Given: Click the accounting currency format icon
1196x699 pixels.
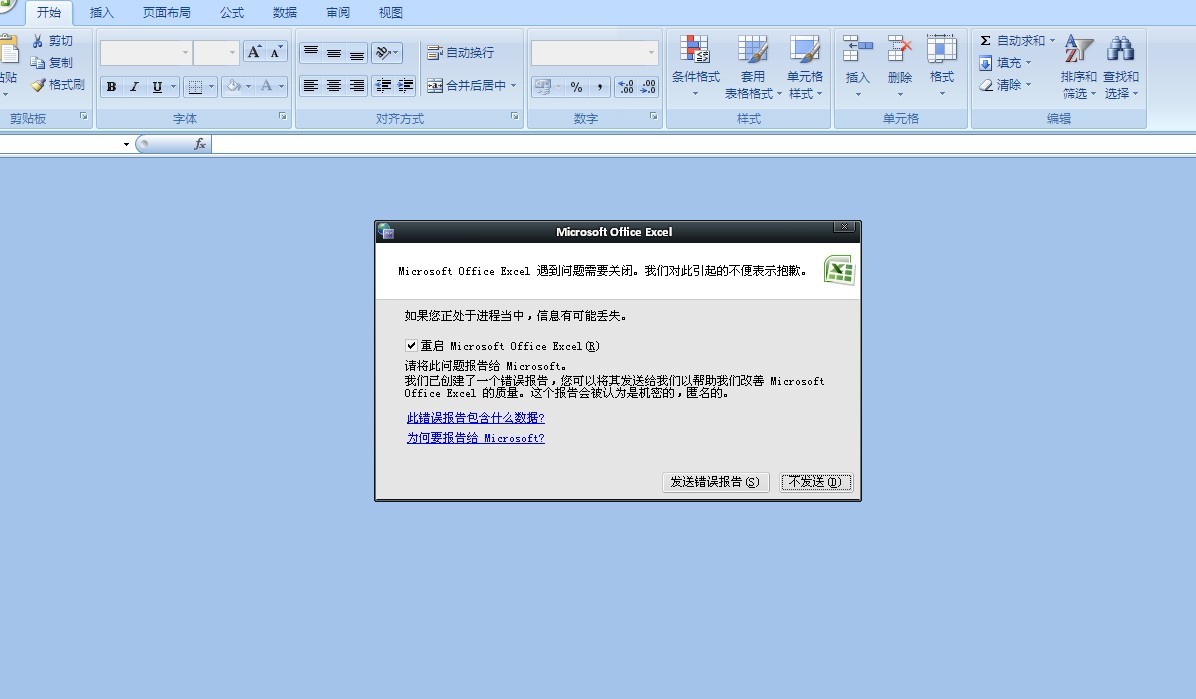Looking at the screenshot, I should (x=542, y=86).
